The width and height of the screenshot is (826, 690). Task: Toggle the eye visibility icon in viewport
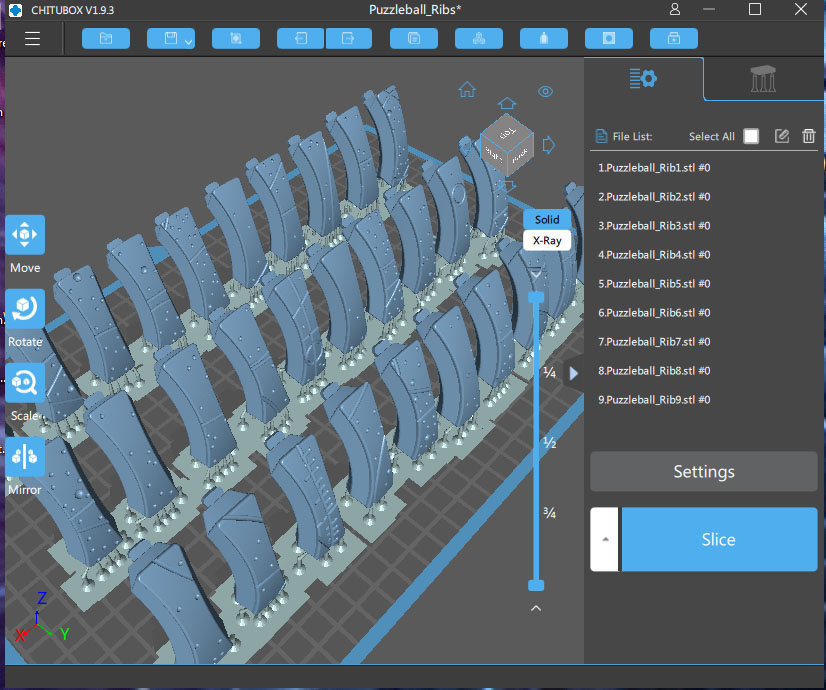coord(545,92)
